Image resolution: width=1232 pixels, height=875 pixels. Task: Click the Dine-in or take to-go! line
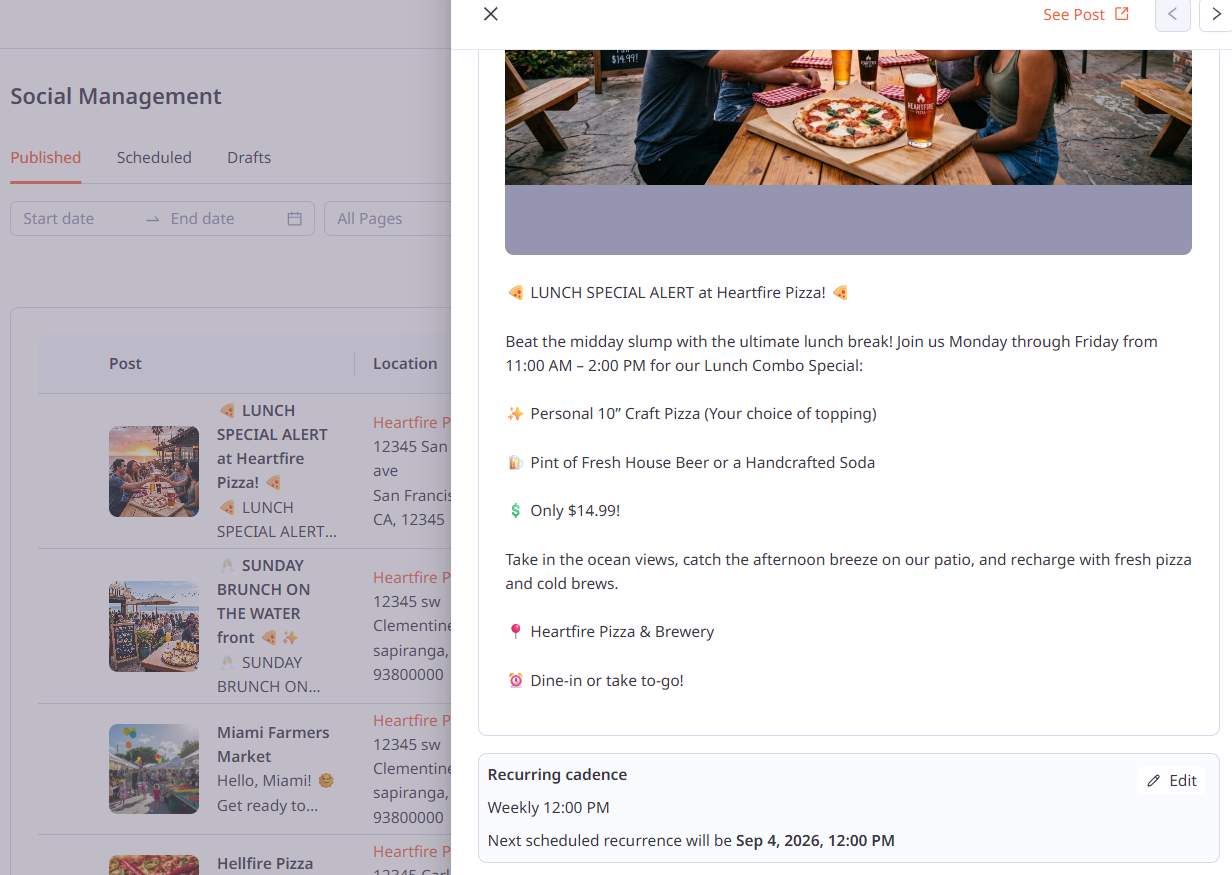click(595, 681)
